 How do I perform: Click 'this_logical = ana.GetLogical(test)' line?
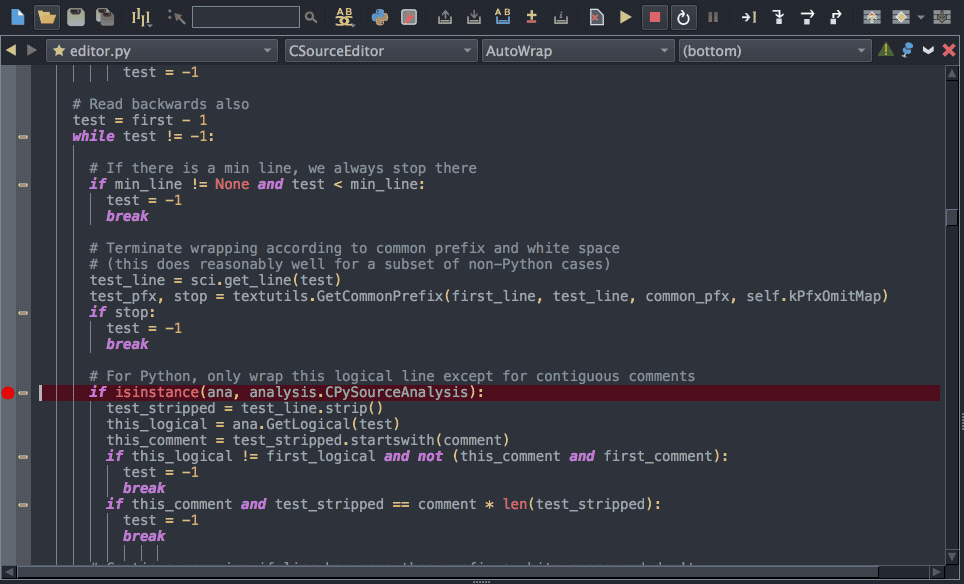click(x=253, y=424)
